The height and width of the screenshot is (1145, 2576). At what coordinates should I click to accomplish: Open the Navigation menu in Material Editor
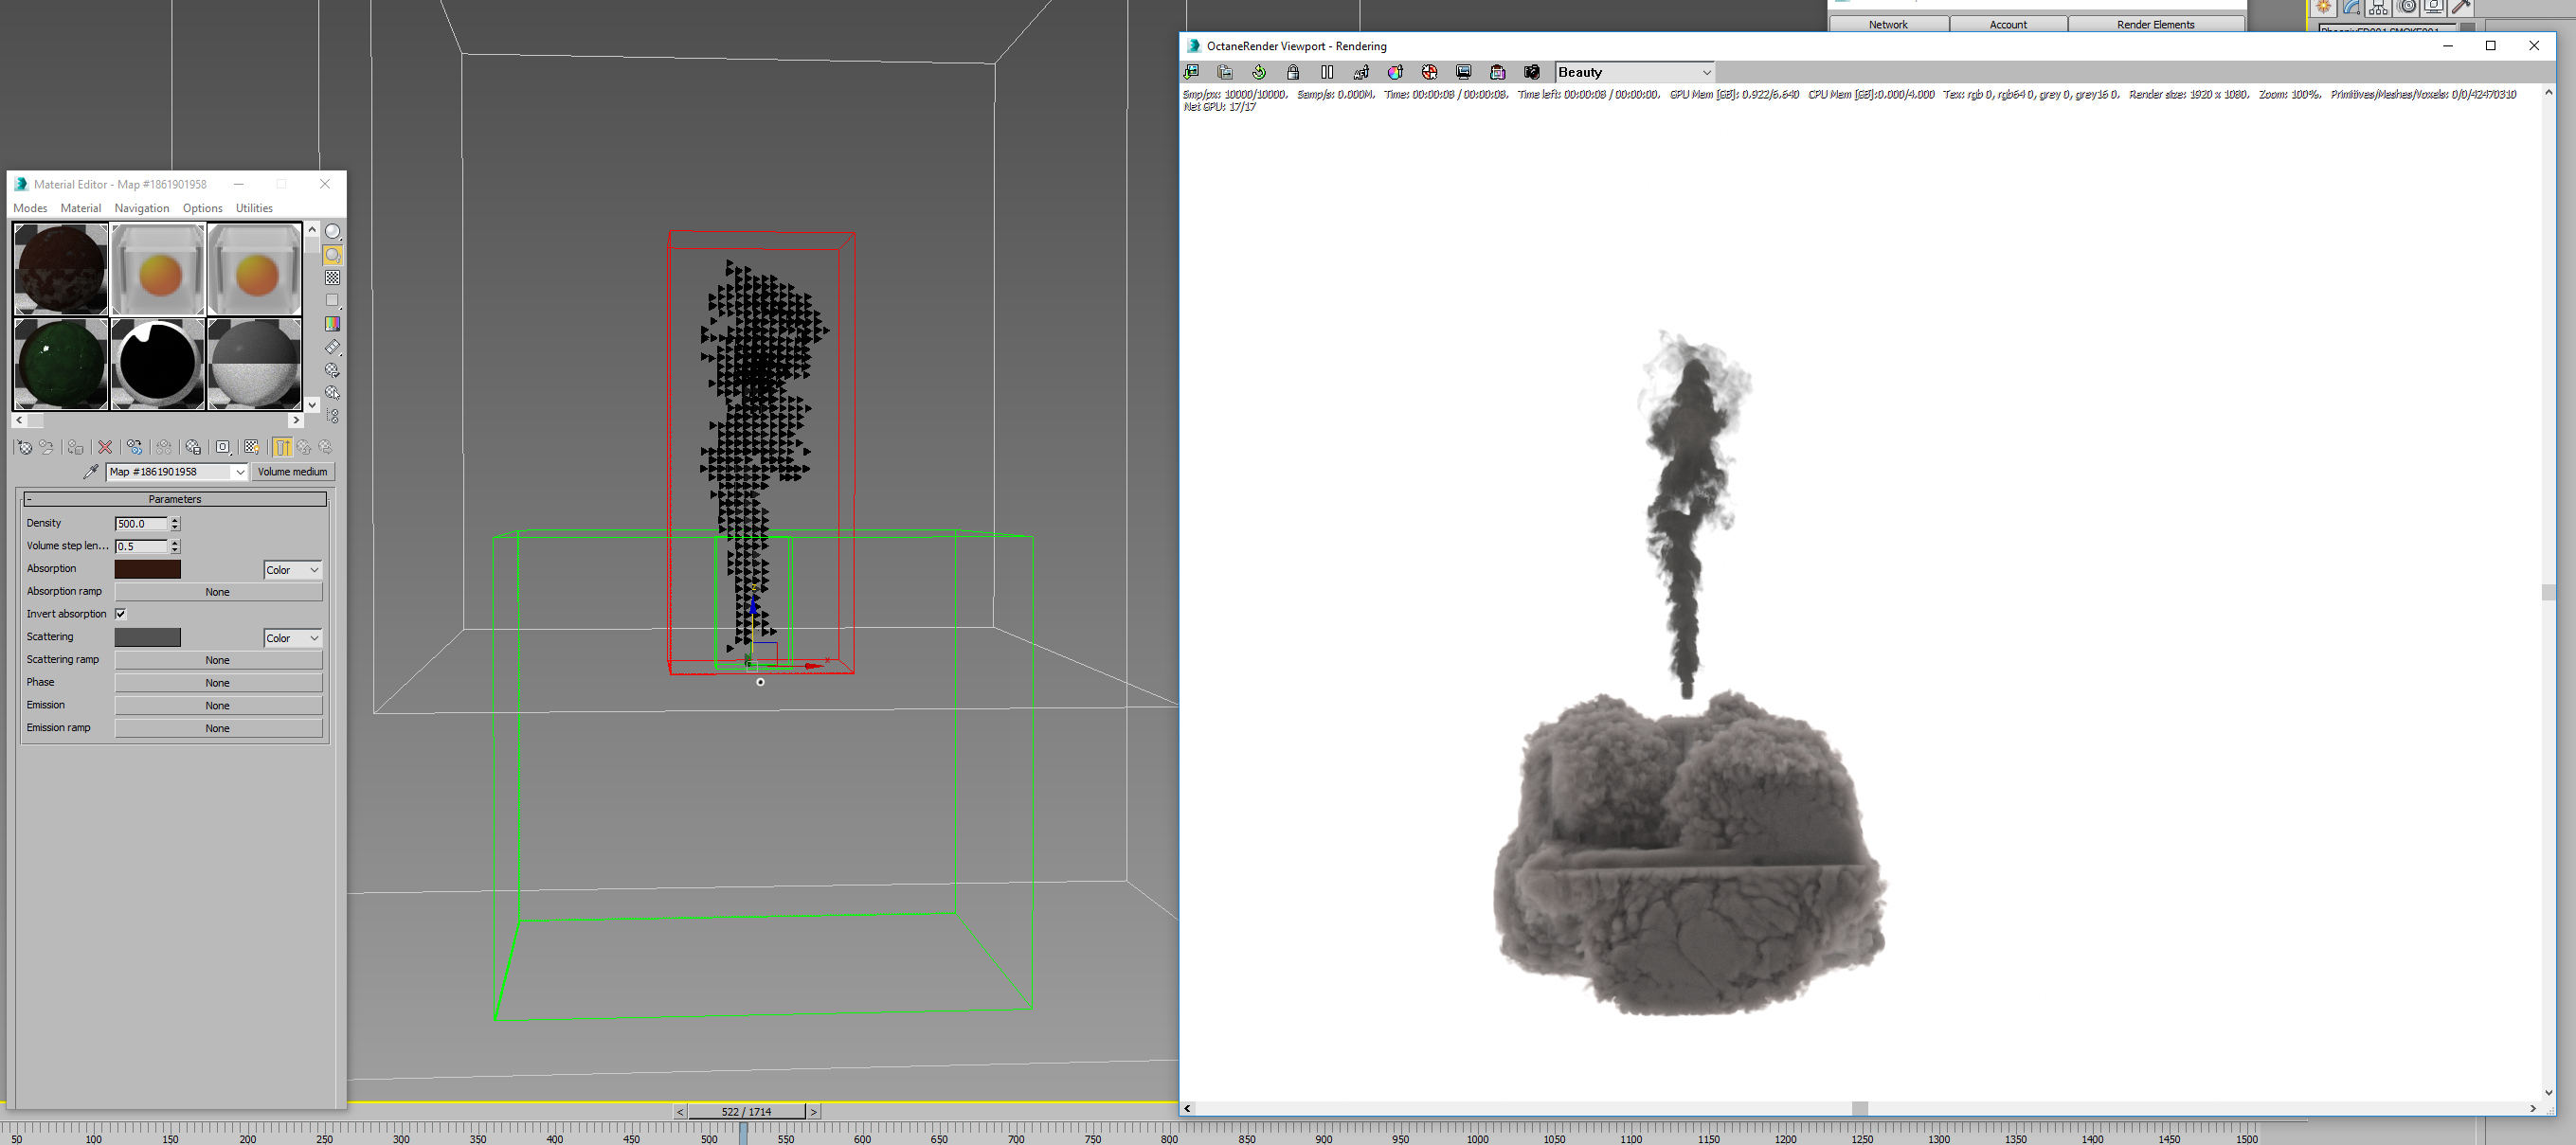tap(141, 208)
